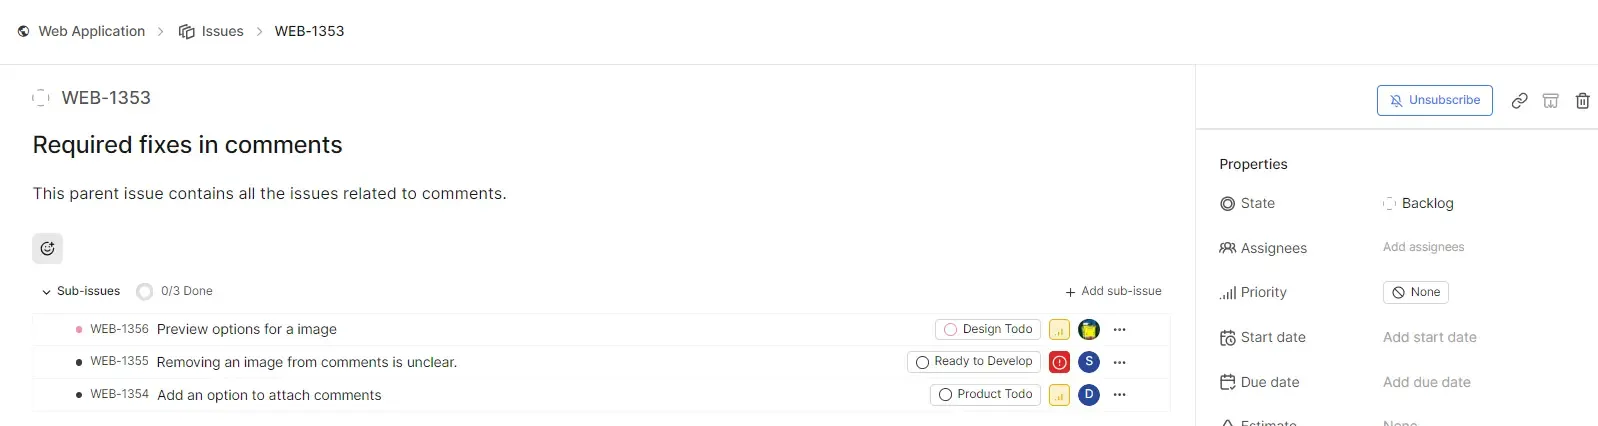Click the Add sub-issue button

pos(1113,291)
